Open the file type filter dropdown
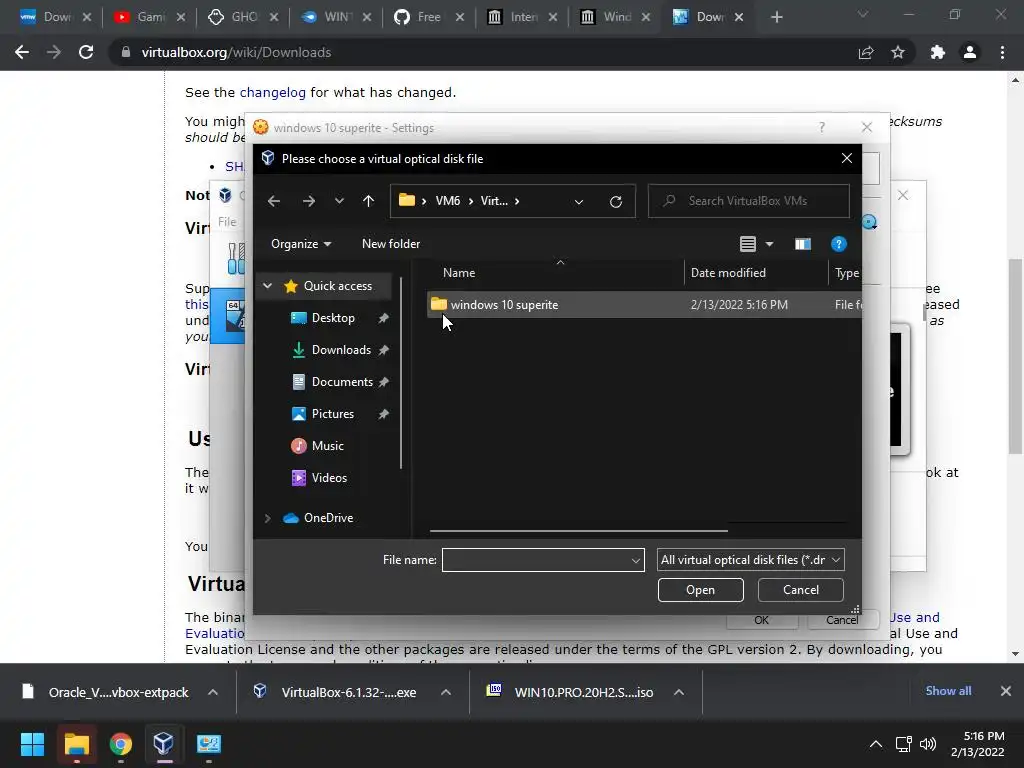This screenshot has height=768, width=1024. tap(751, 560)
